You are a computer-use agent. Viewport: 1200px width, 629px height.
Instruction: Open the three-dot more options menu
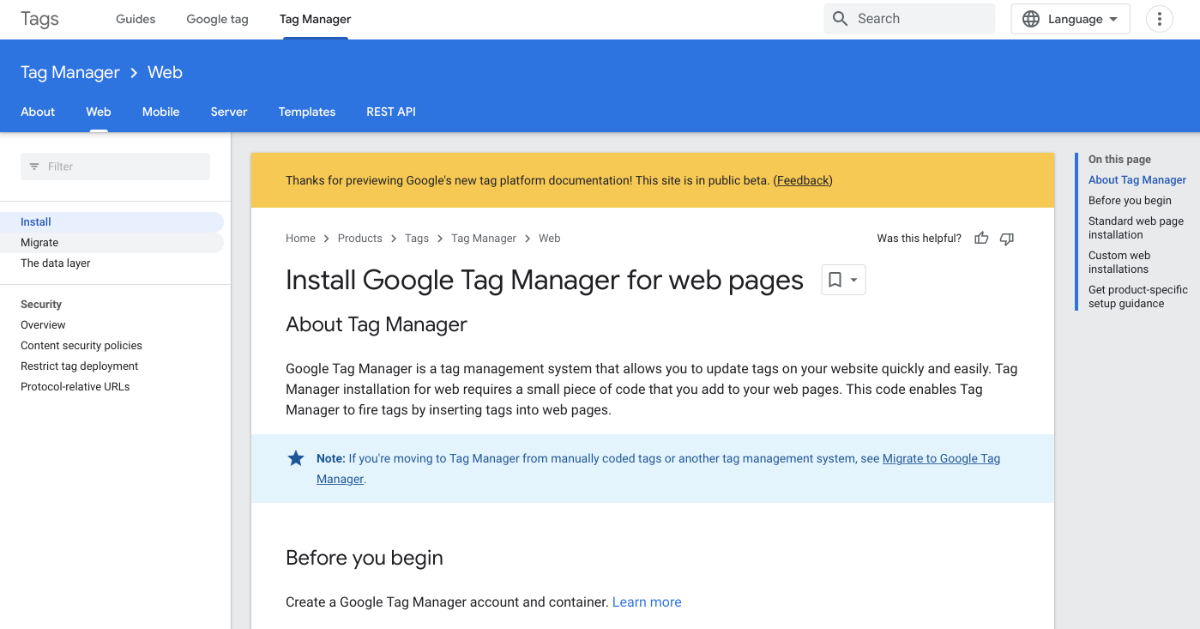tap(1159, 19)
